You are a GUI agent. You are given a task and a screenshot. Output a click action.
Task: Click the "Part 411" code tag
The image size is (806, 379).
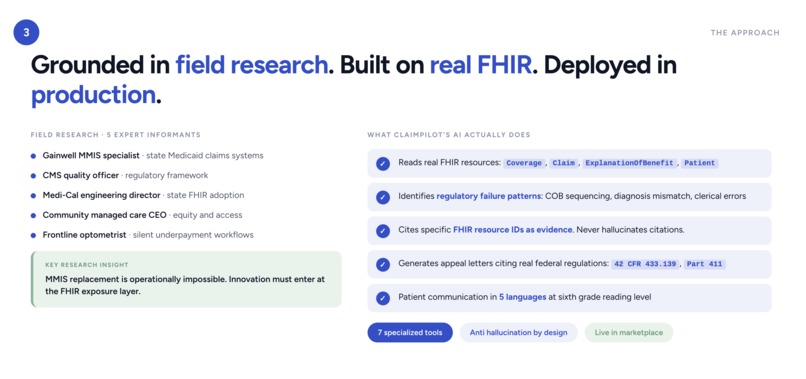(x=704, y=264)
